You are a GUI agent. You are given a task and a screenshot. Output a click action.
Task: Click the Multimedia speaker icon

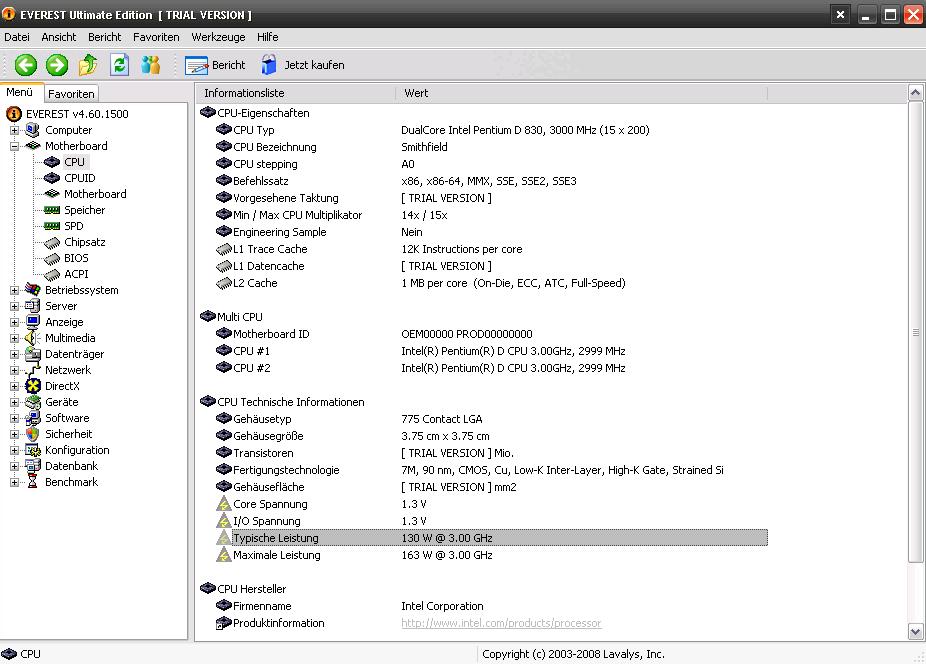(x=33, y=338)
